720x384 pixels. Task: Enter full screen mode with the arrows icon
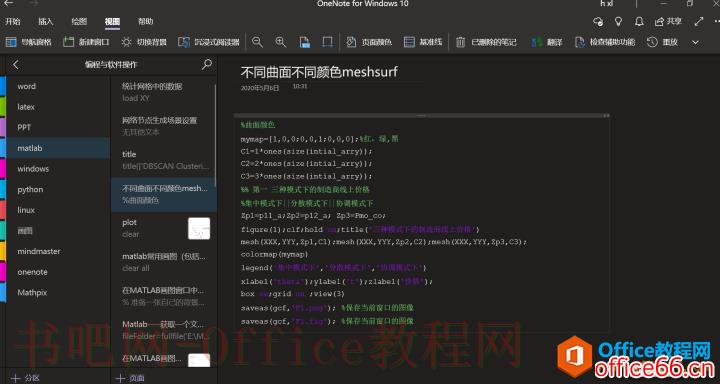pyautogui.click(x=699, y=21)
